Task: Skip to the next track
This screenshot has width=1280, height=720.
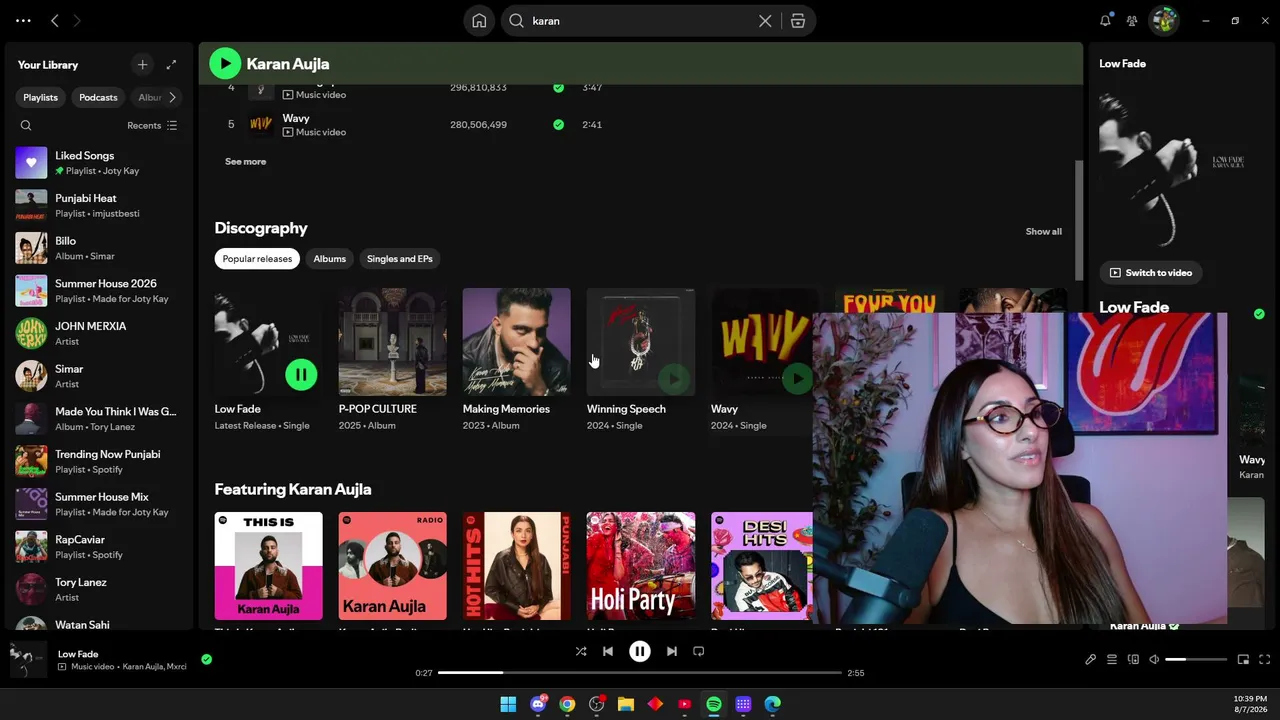Action: pyautogui.click(x=672, y=651)
